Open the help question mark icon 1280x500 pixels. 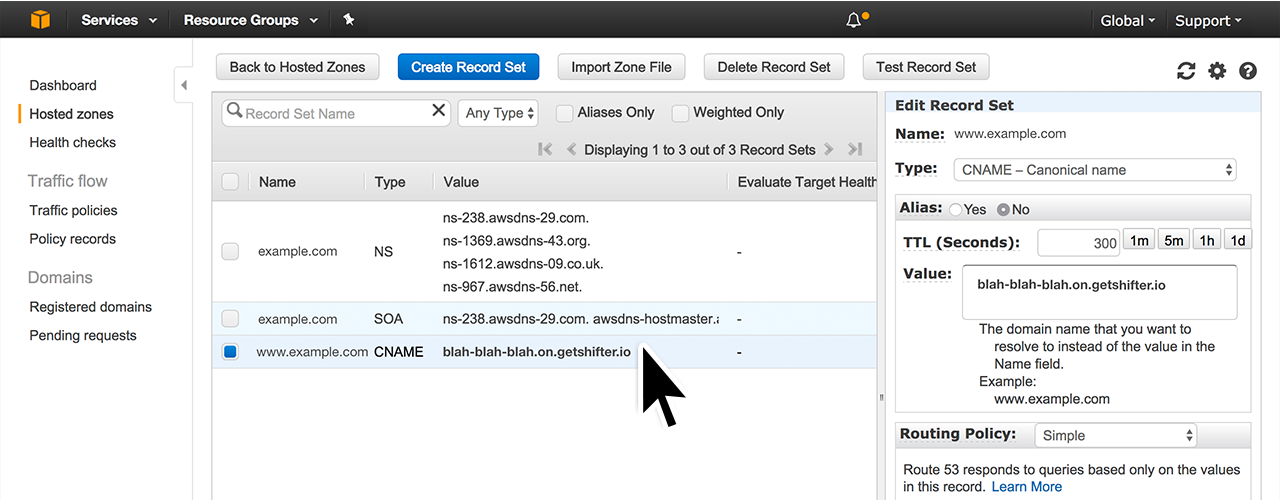(x=1248, y=71)
